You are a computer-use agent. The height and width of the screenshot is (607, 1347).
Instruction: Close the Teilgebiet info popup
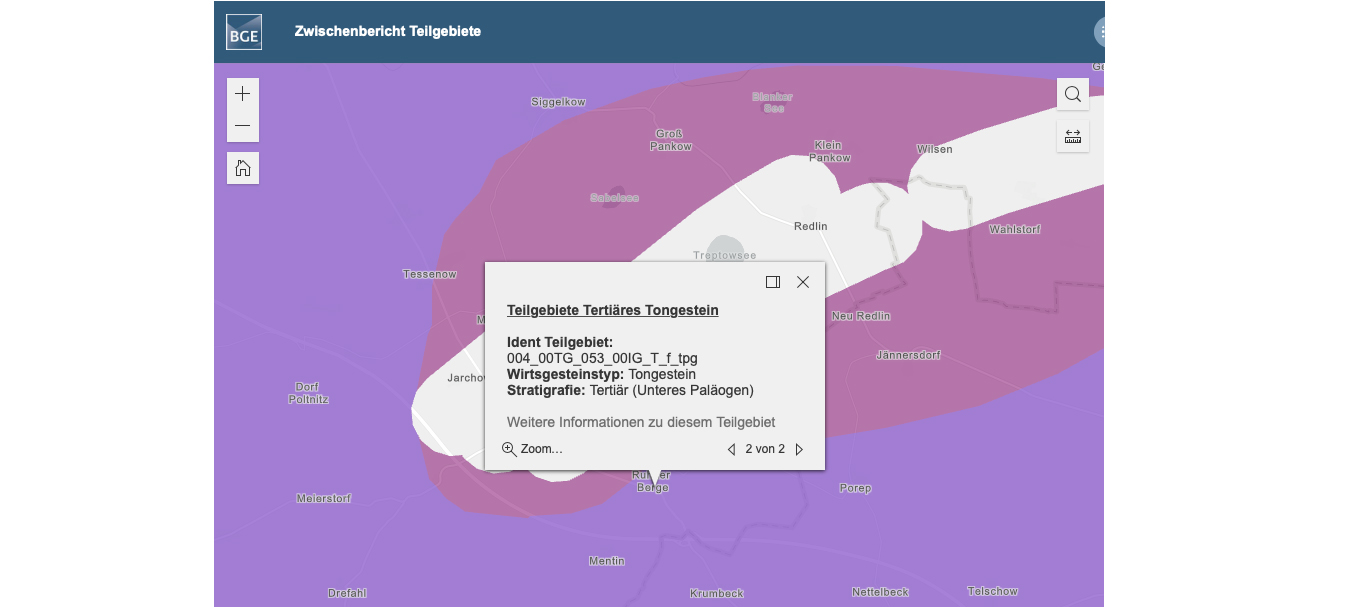tap(803, 282)
